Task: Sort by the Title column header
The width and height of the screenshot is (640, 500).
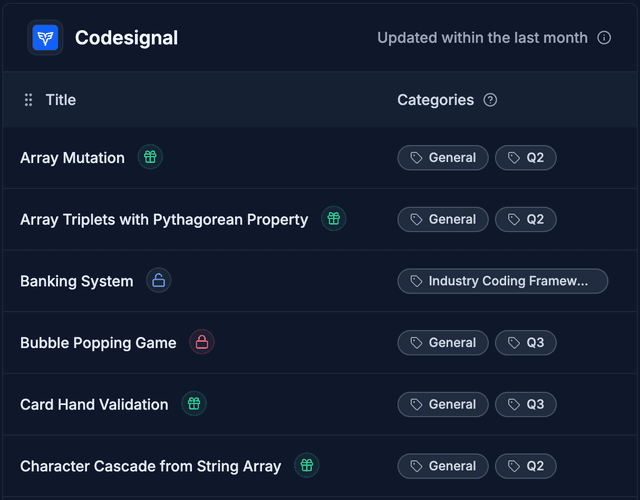Action: point(61,100)
